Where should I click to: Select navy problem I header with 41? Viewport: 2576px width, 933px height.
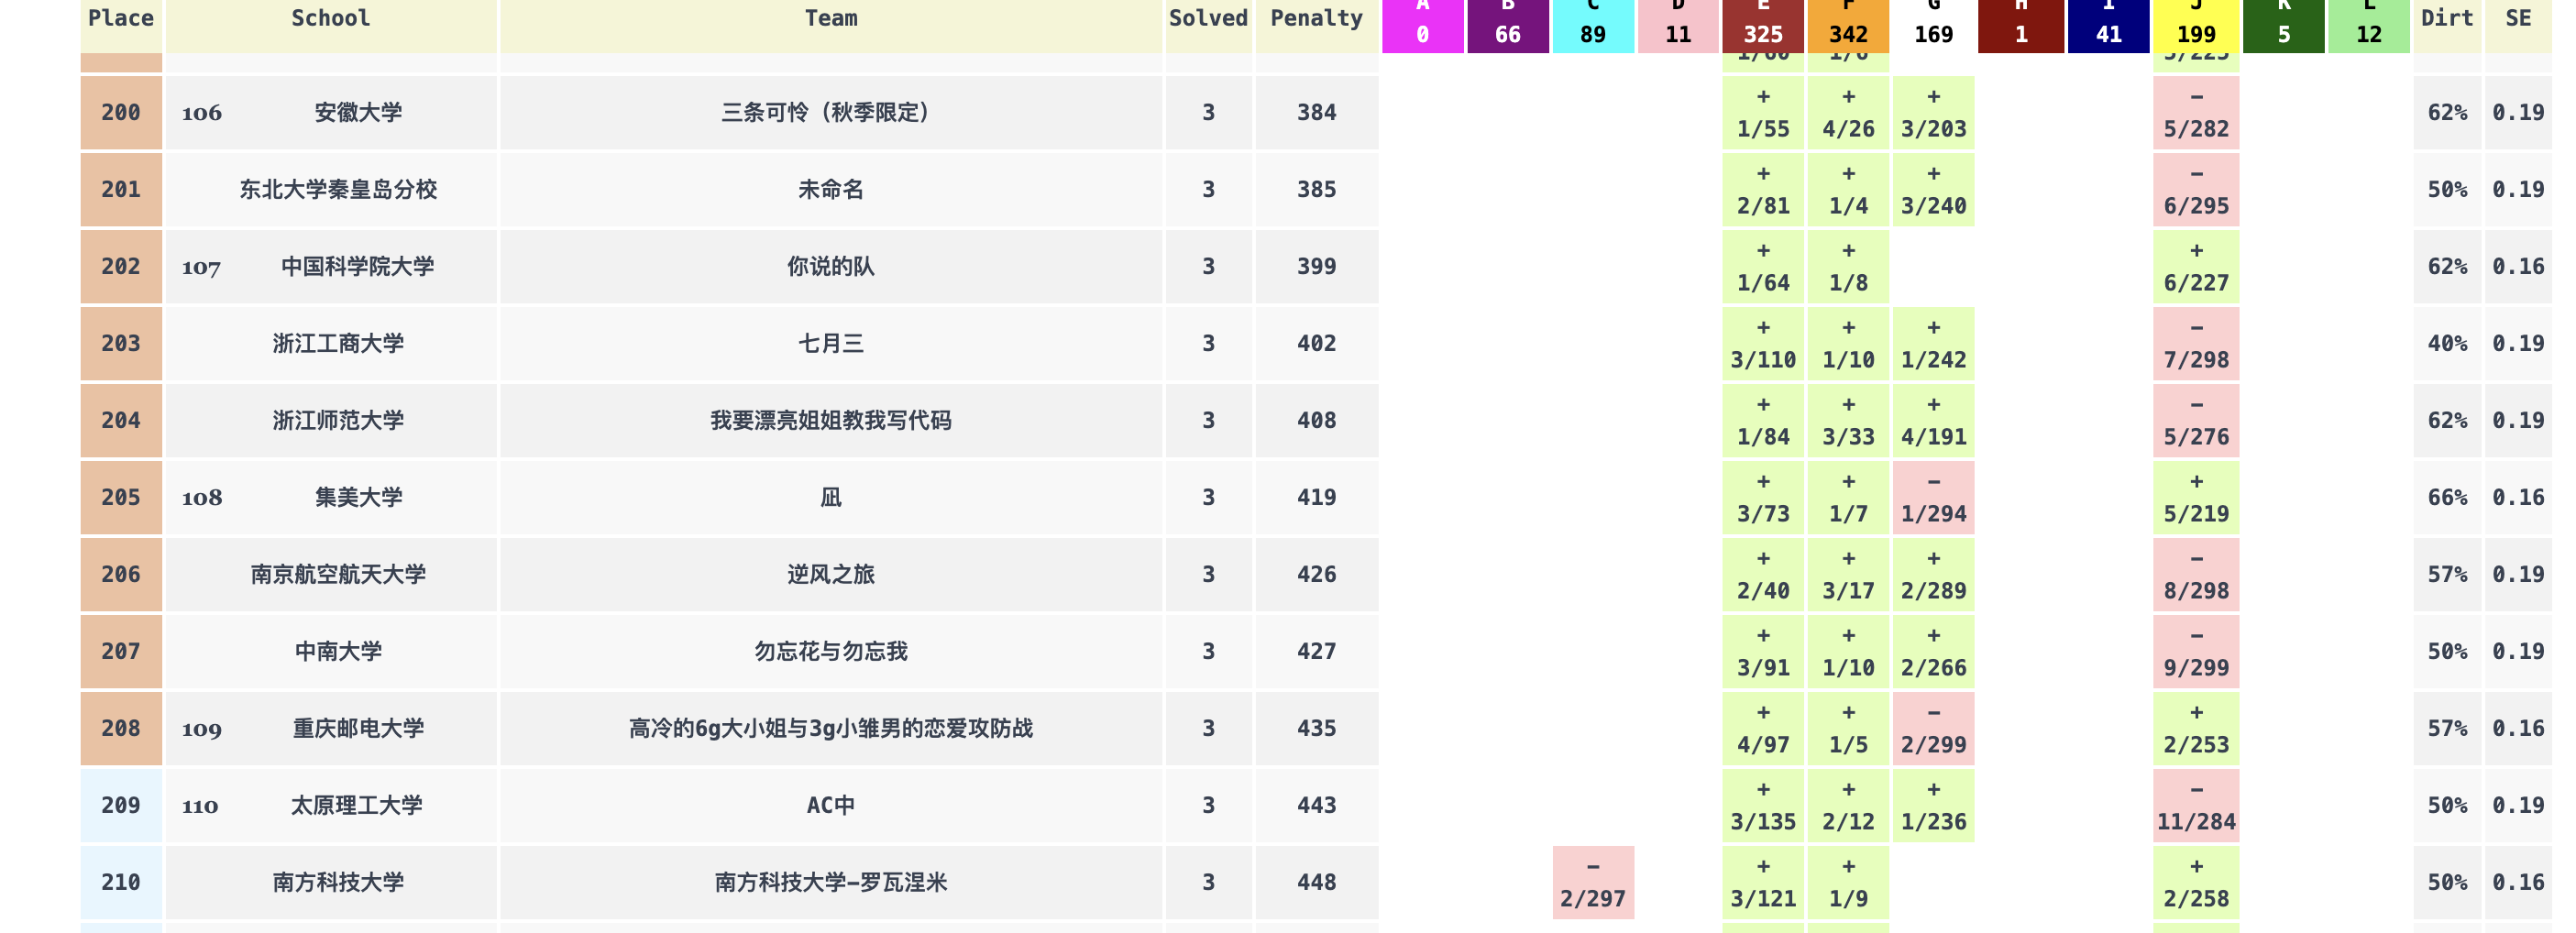(x=2109, y=24)
